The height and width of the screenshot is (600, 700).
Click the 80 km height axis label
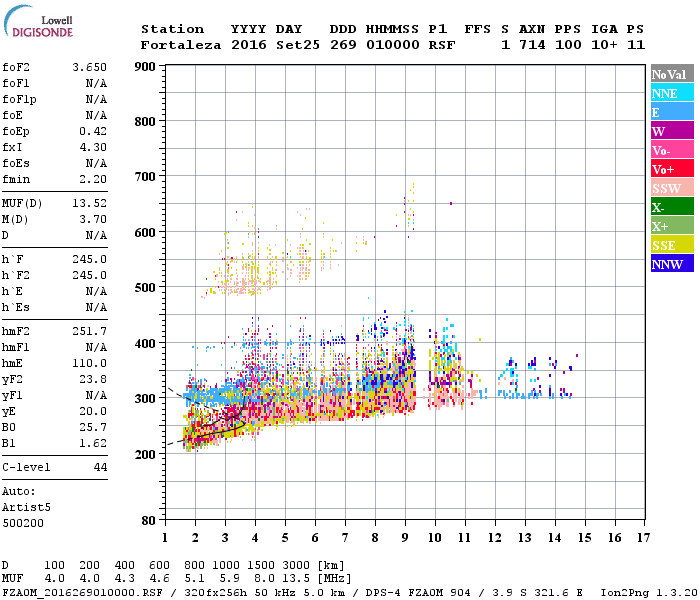149,521
